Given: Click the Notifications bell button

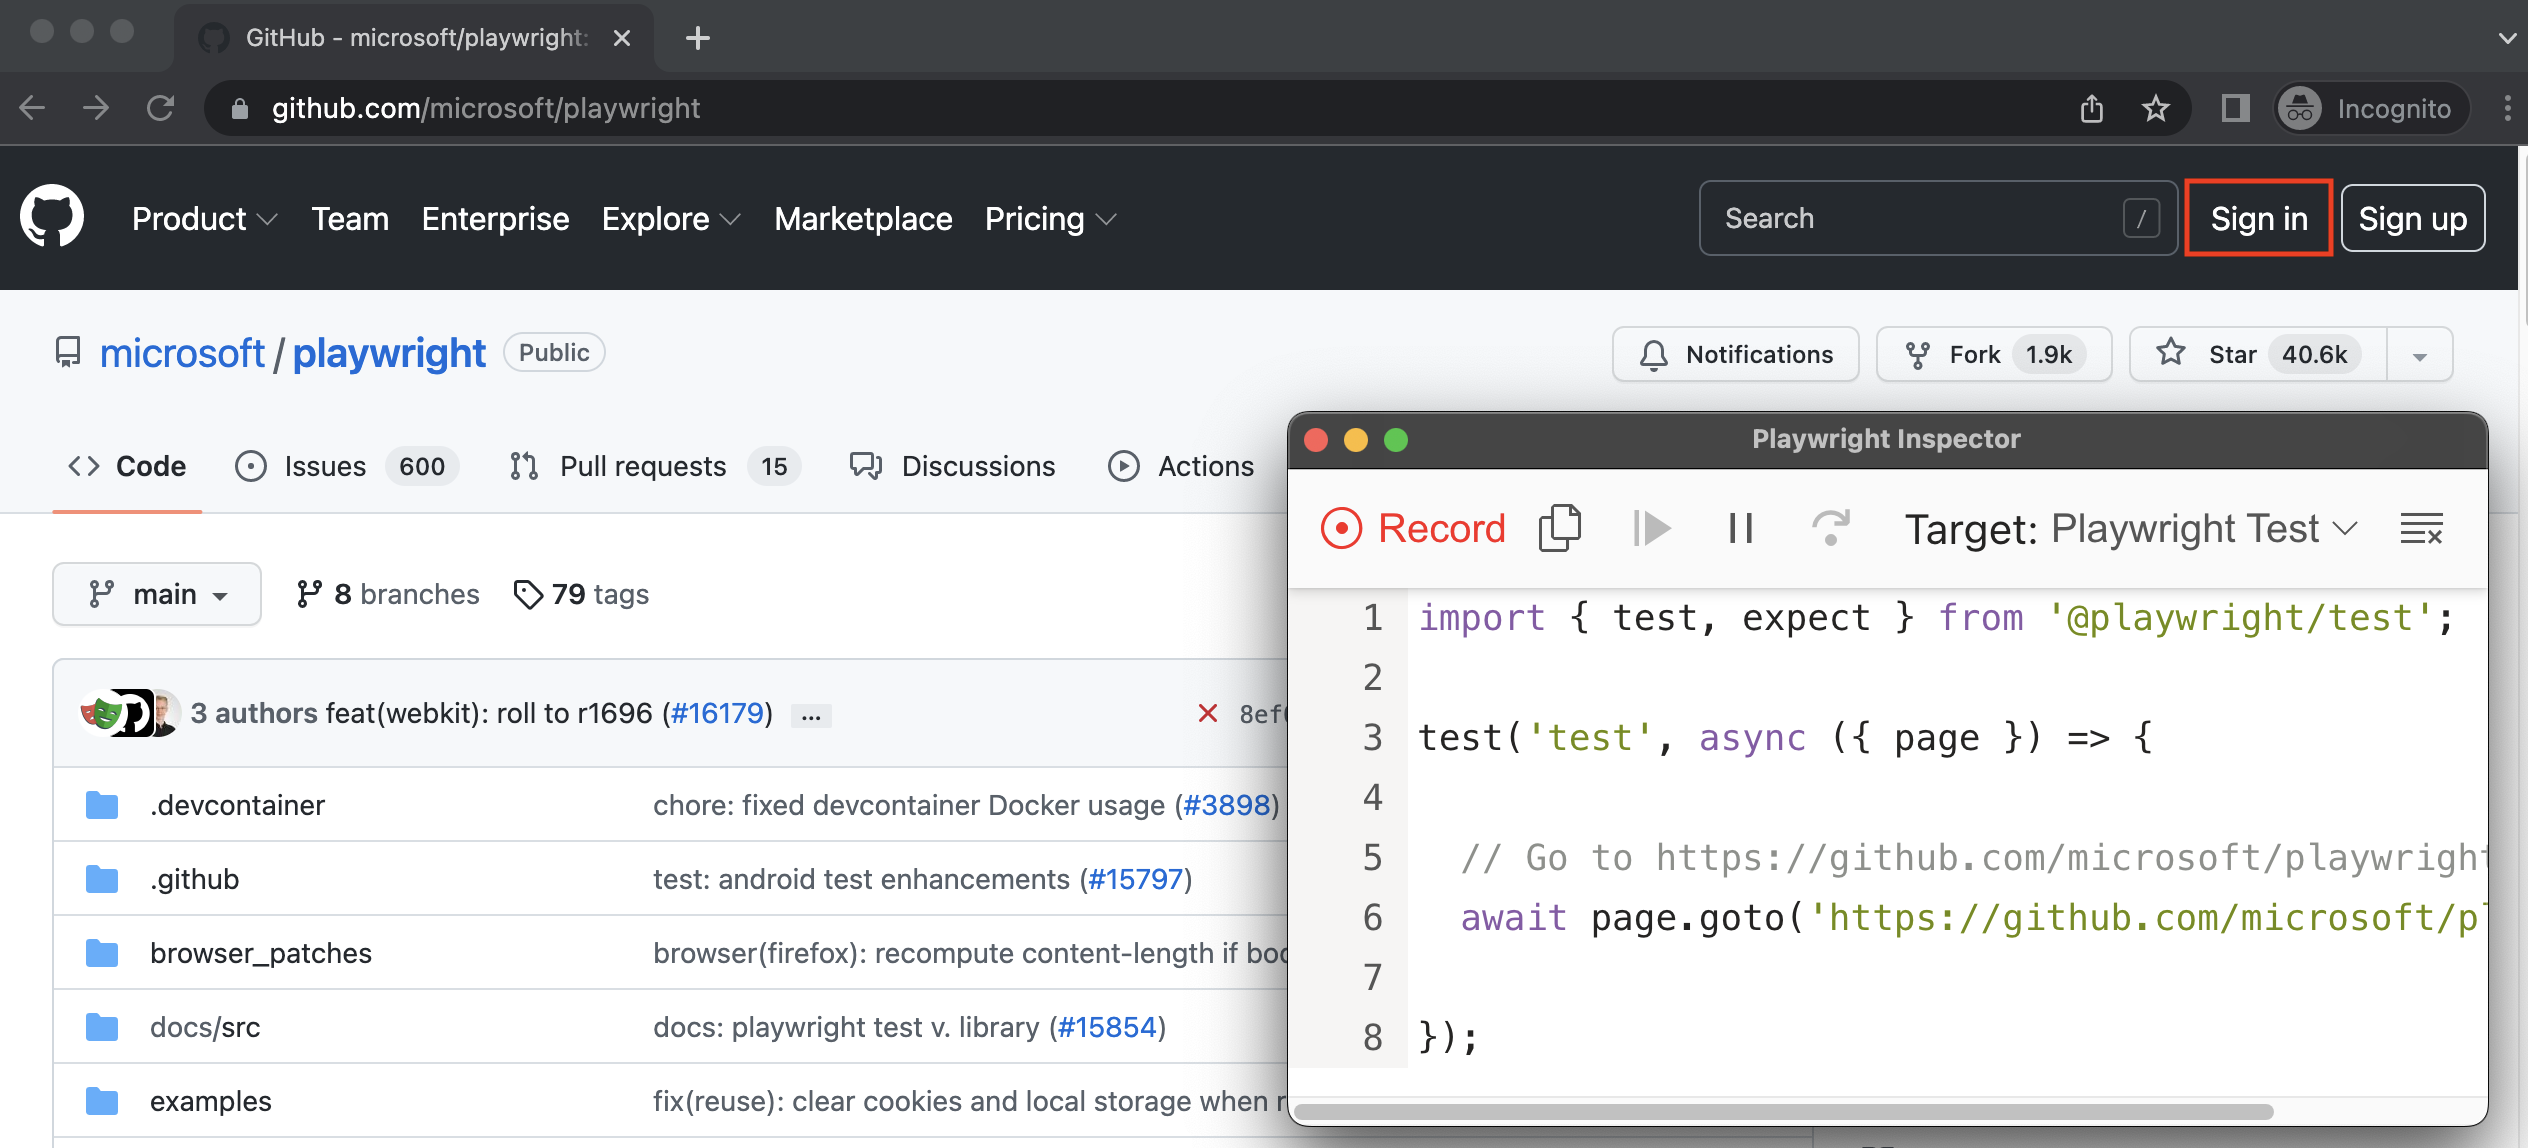Looking at the screenshot, I should (x=1736, y=354).
